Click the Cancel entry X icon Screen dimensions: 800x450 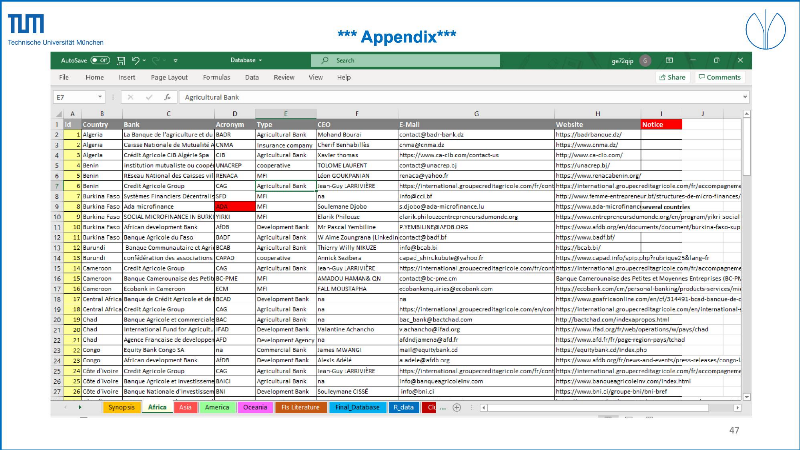[x=130, y=97]
